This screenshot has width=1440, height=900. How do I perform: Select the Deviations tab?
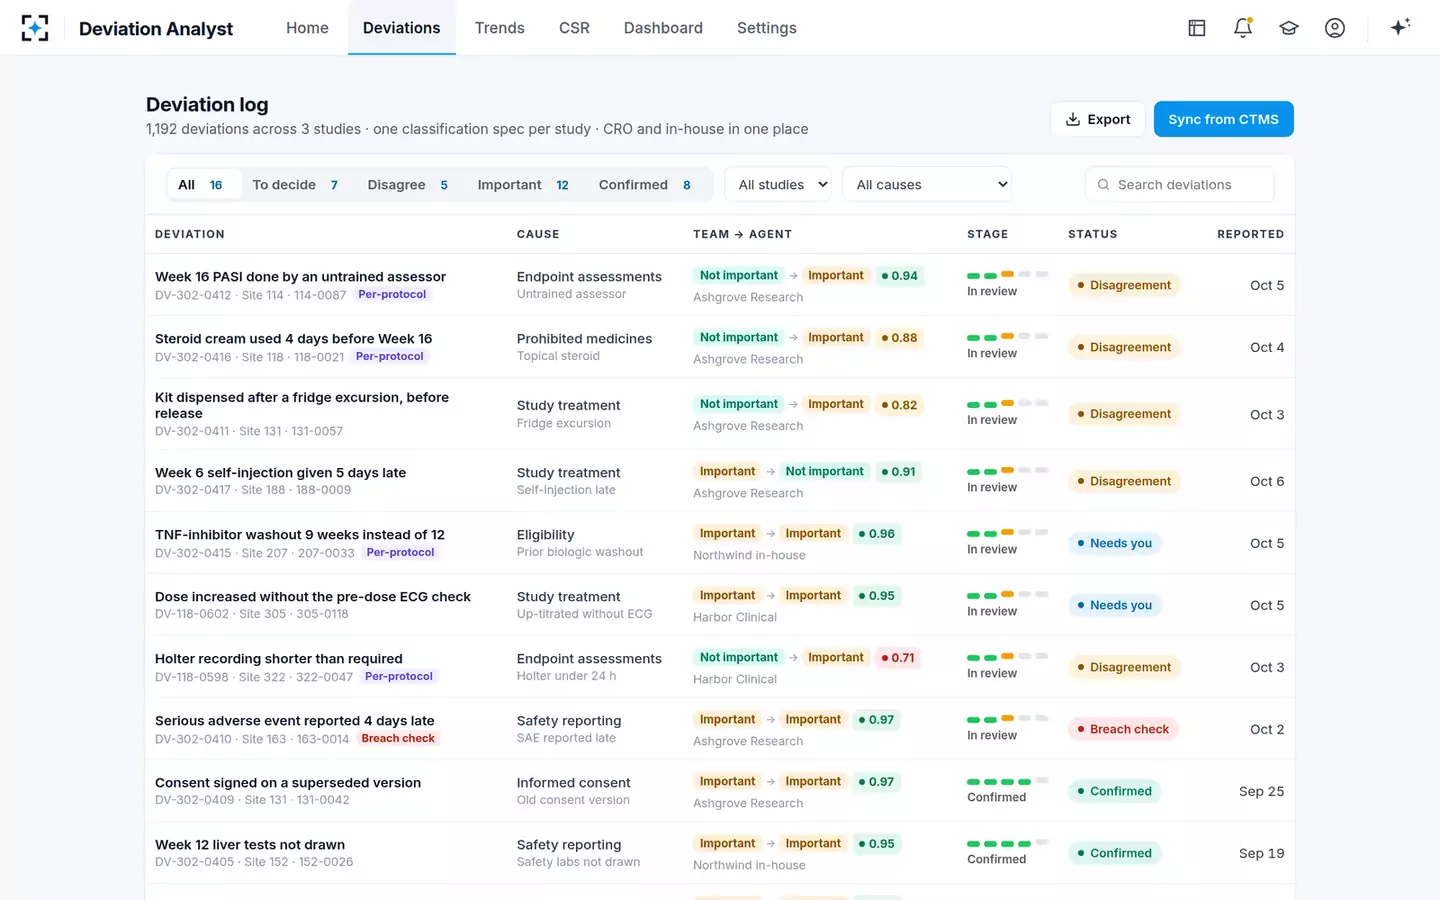pyautogui.click(x=401, y=28)
